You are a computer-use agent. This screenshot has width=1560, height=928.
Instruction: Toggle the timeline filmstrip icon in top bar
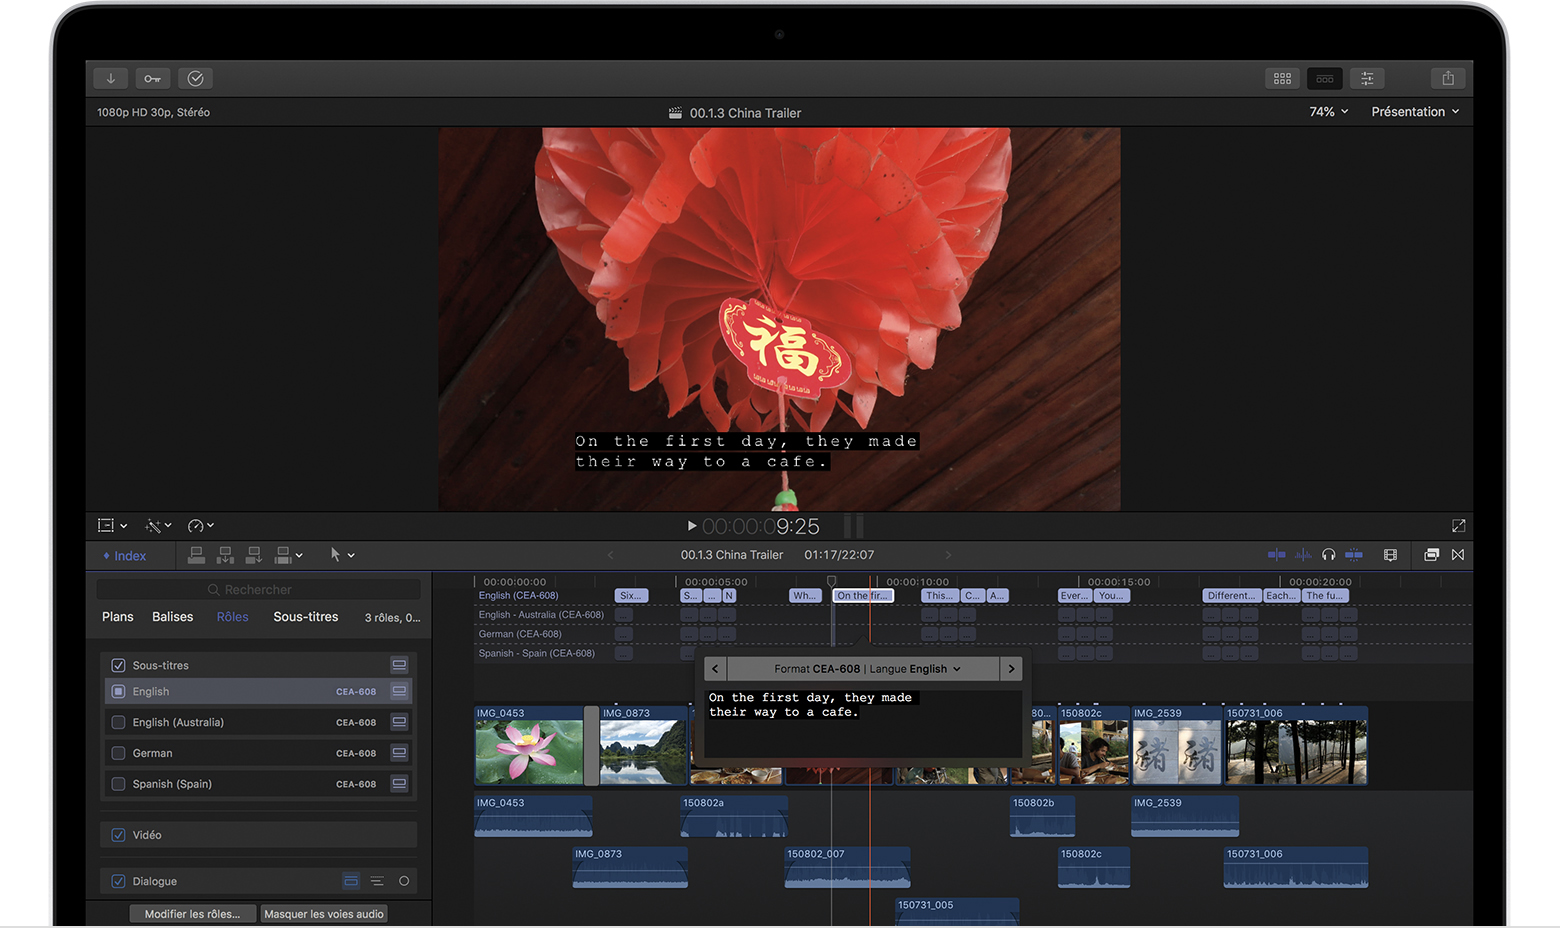pyautogui.click(x=1324, y=78)
